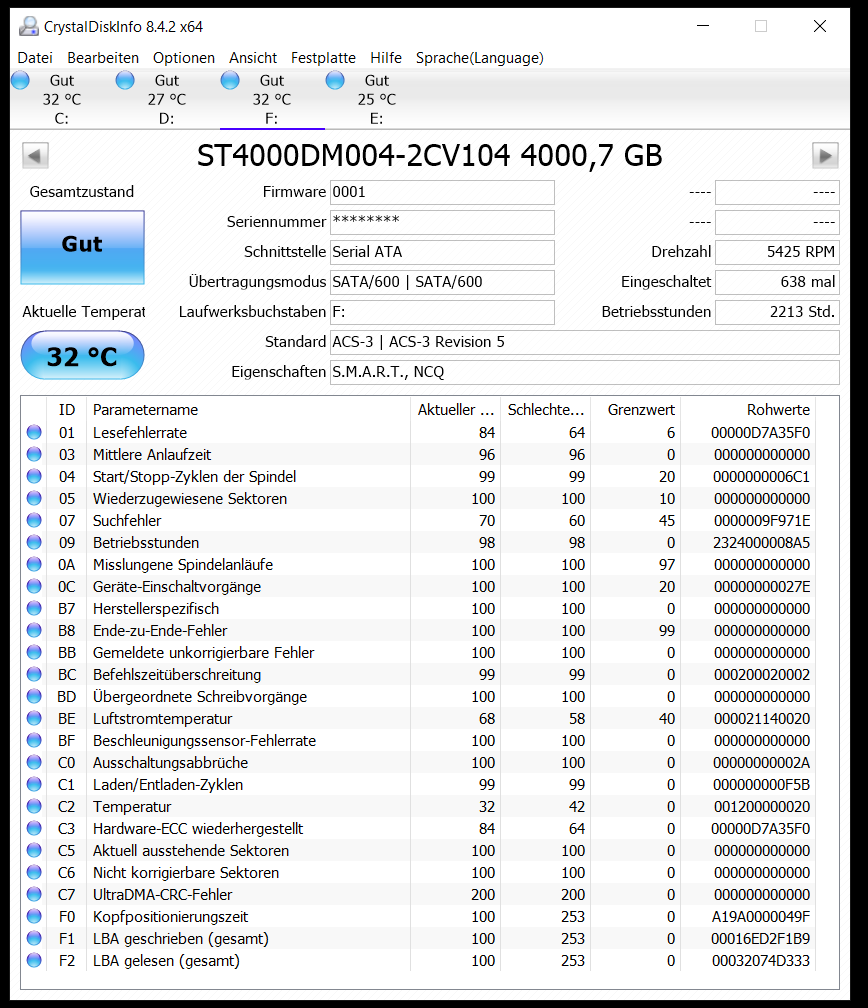Image resolution: width=868 pixels, height=1008 pixels.
Task: Open the Optionen menu
Action: [184, 58]
